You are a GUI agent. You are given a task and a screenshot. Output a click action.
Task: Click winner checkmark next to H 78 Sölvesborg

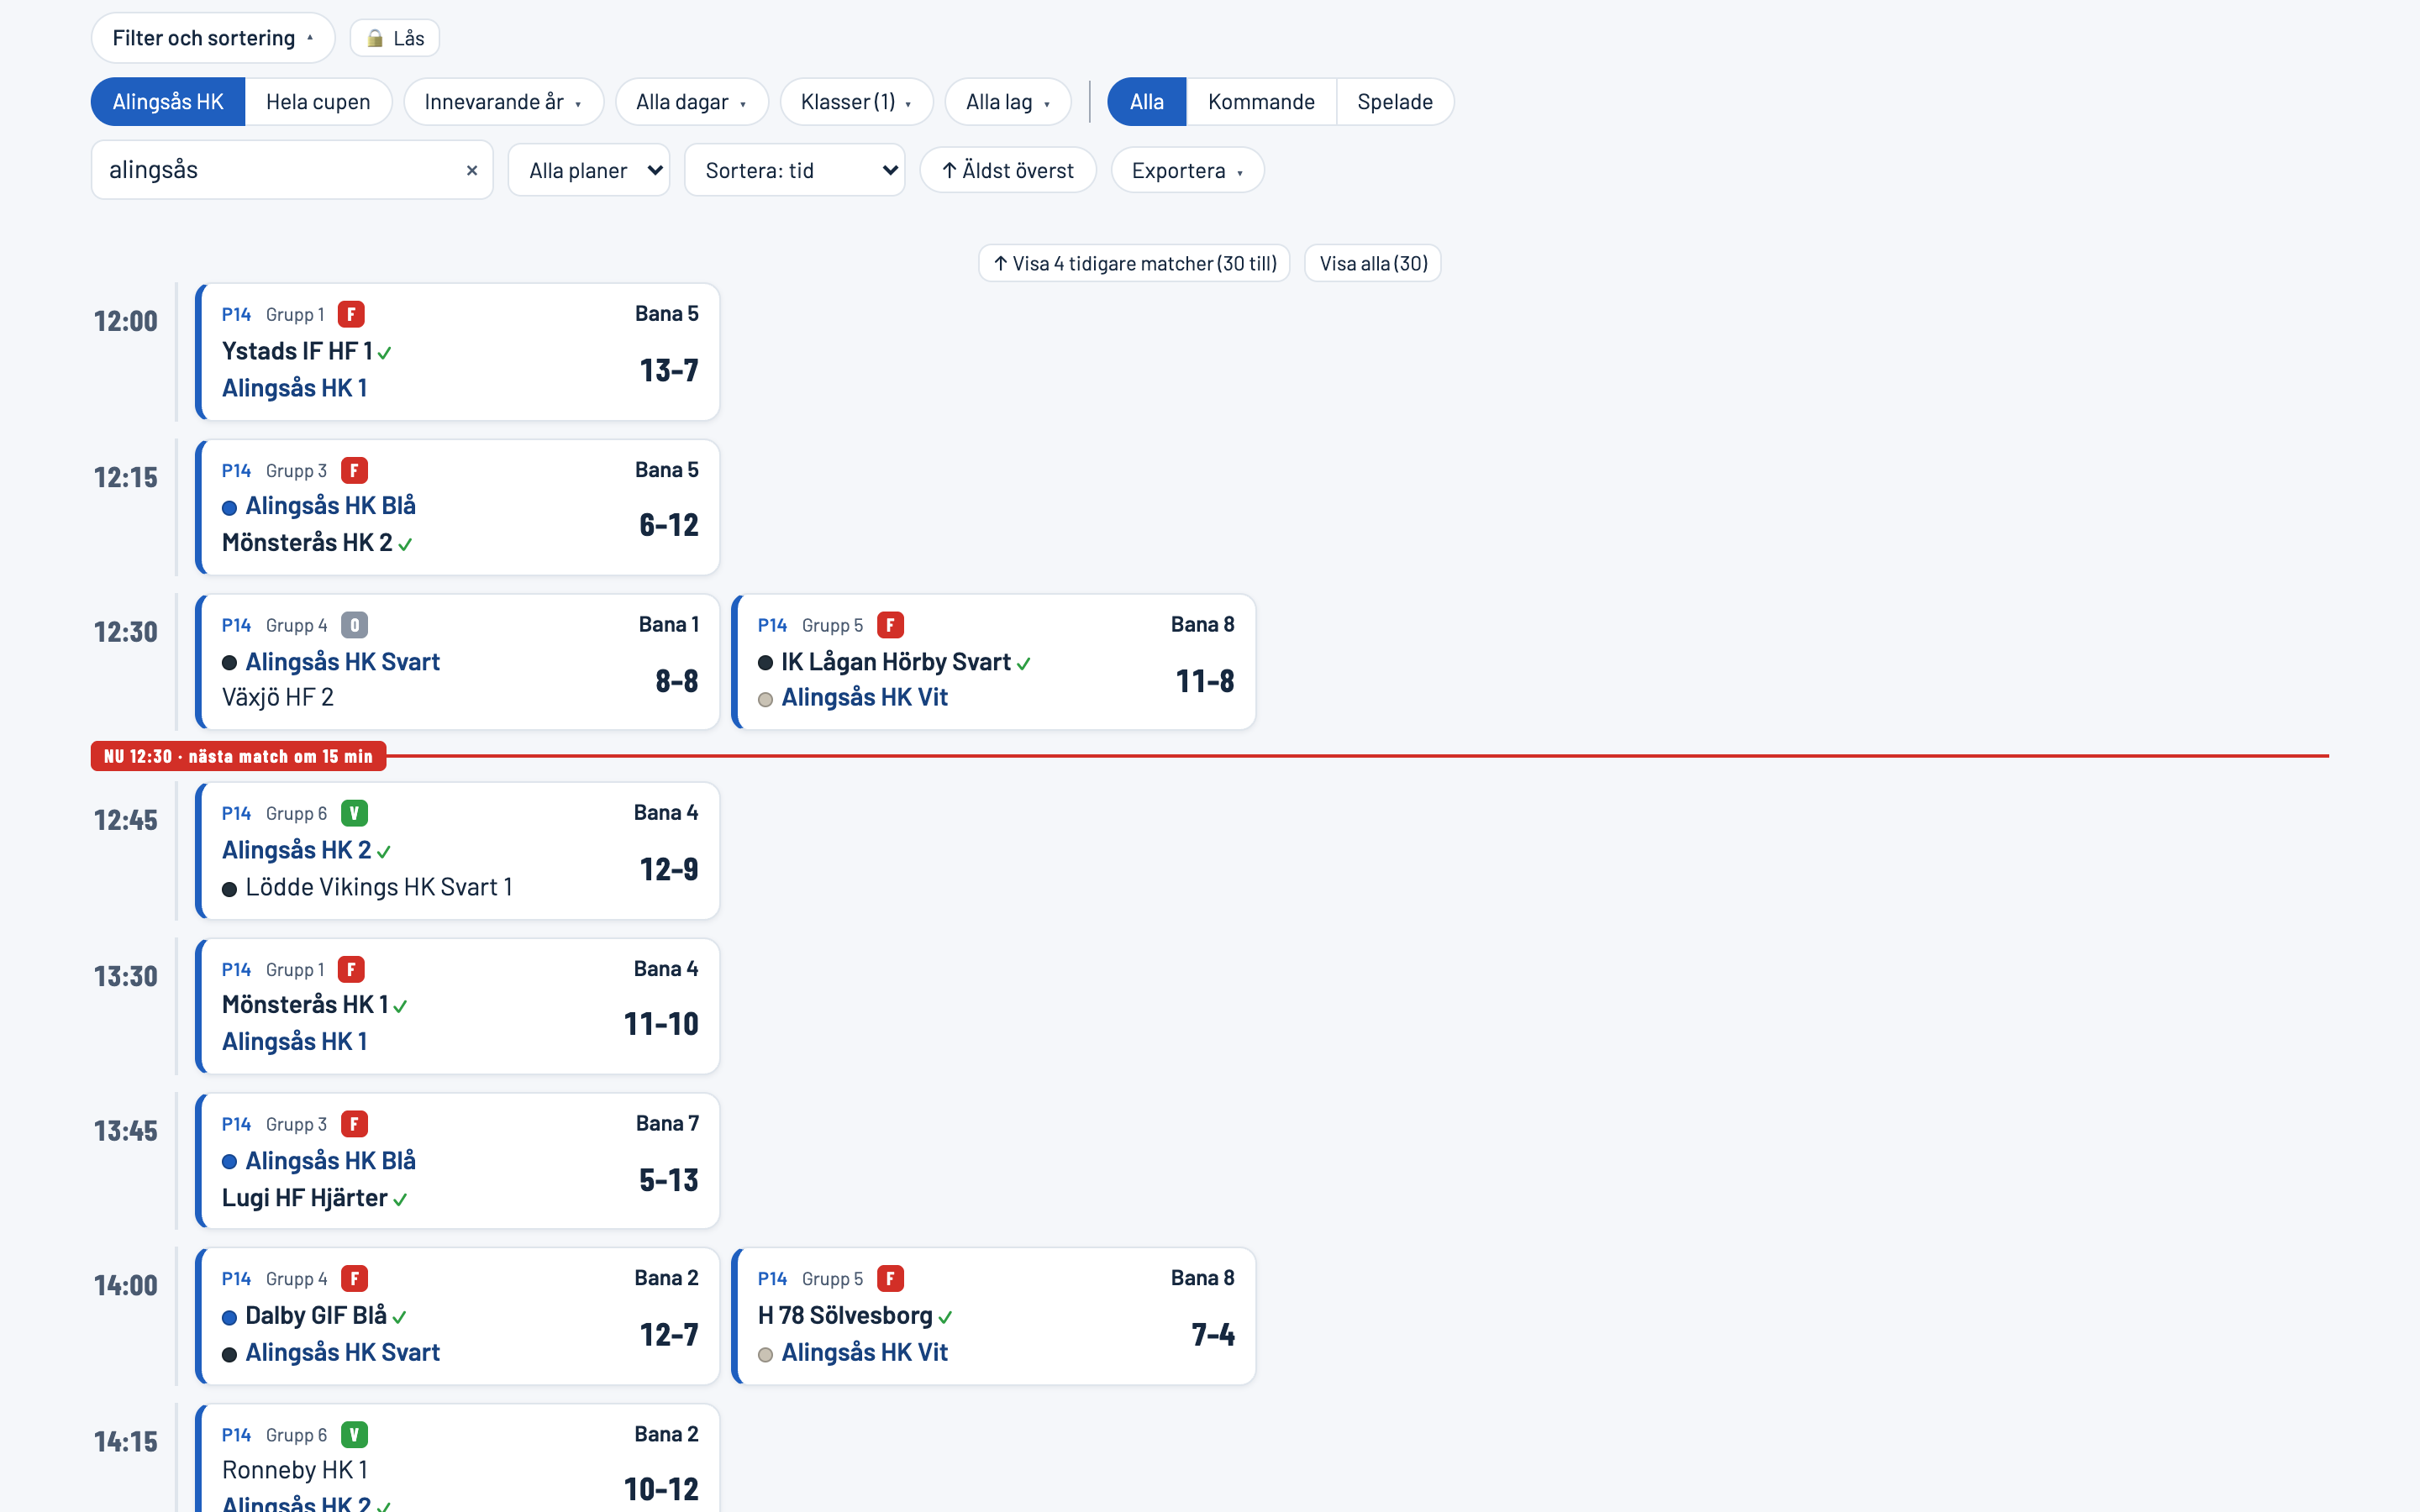point(945,1318)
